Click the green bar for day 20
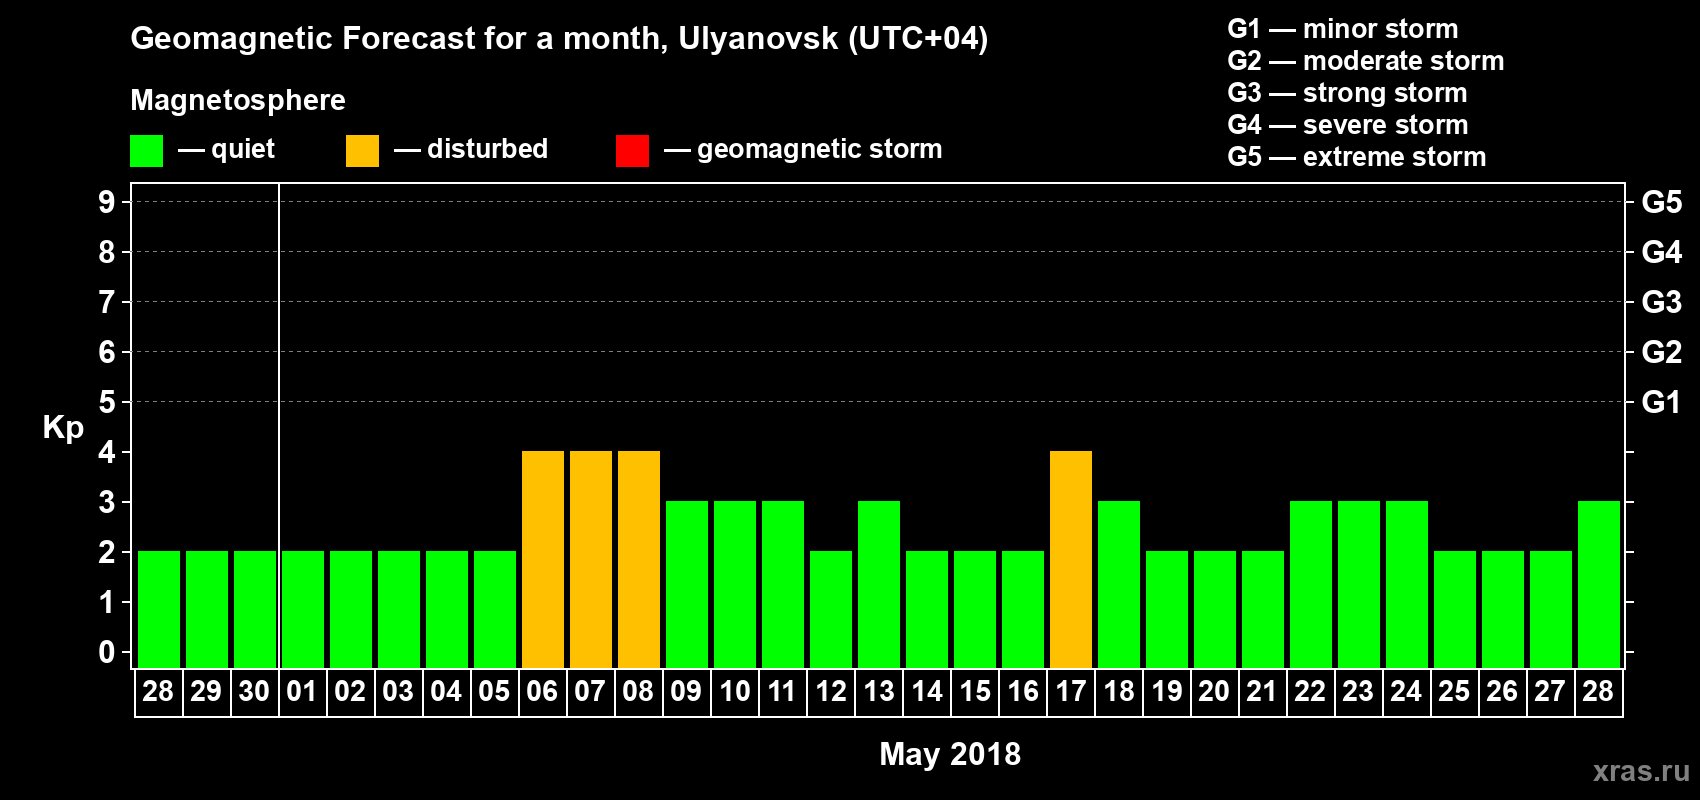Viewport: 1700px width, 800px height. click(1215, 609)
